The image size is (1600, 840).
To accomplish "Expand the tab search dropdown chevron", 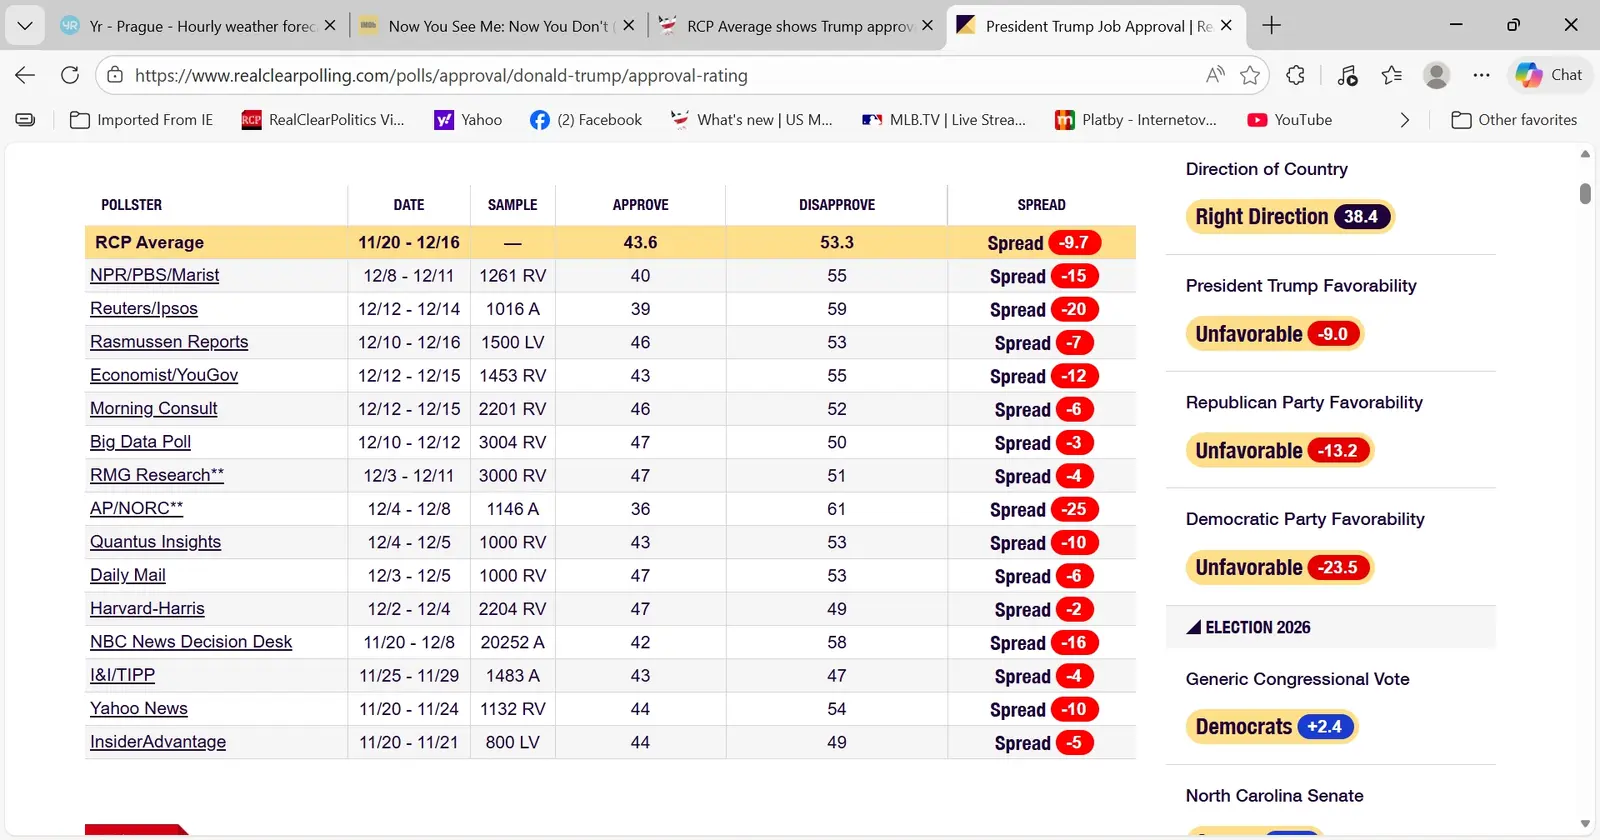I will 25,26.
